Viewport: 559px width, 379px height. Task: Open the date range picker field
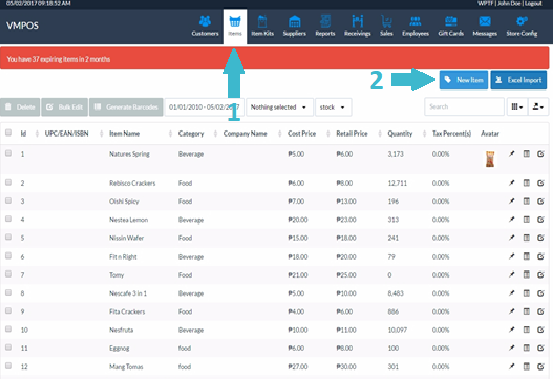204,107
